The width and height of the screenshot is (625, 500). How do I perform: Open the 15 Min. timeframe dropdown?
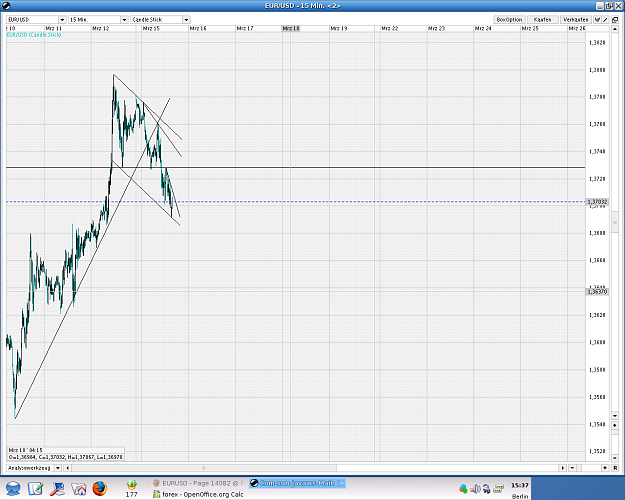tap(98, 20)
